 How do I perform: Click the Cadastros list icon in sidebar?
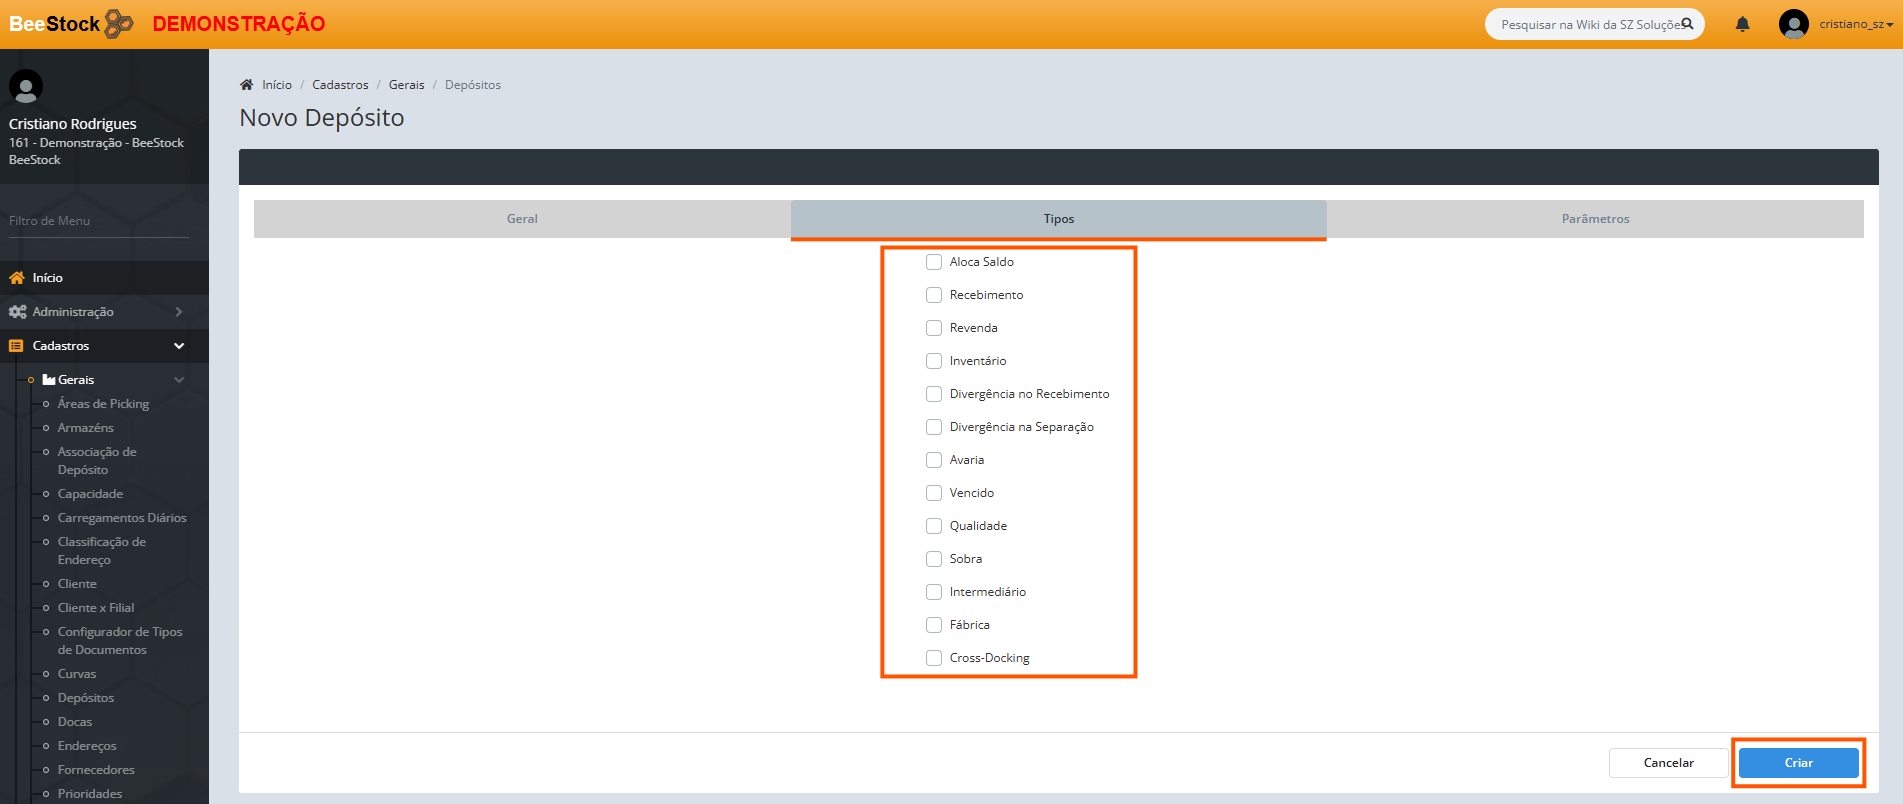pos(16,346)
